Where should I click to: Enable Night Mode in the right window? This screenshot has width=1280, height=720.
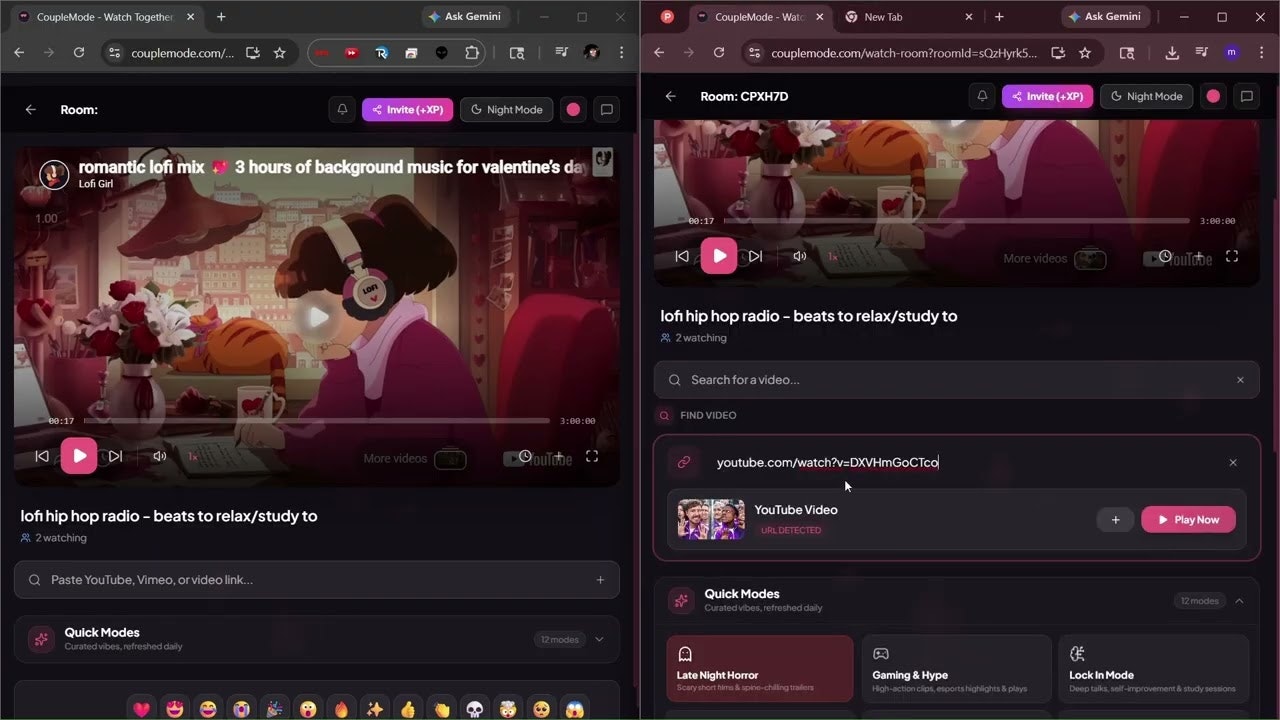(x=1146, y=96)
